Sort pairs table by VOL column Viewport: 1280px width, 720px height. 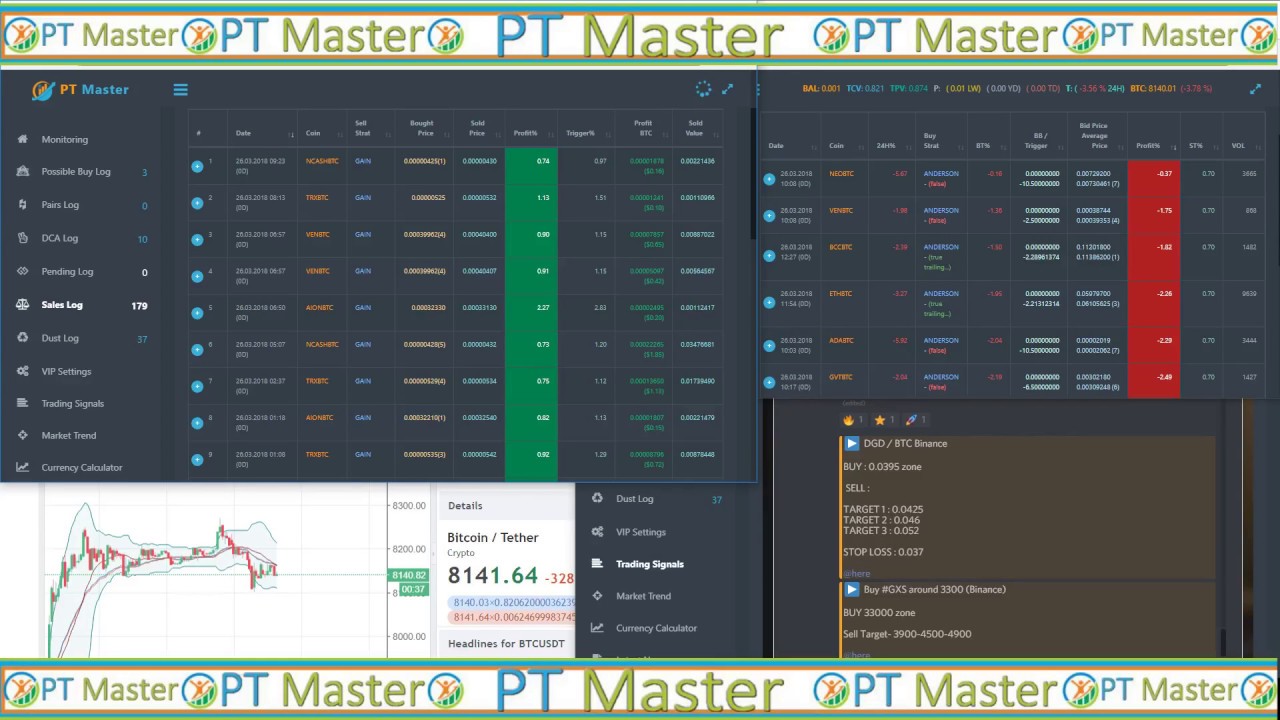pyautogui.click(x=1238, y=146)
